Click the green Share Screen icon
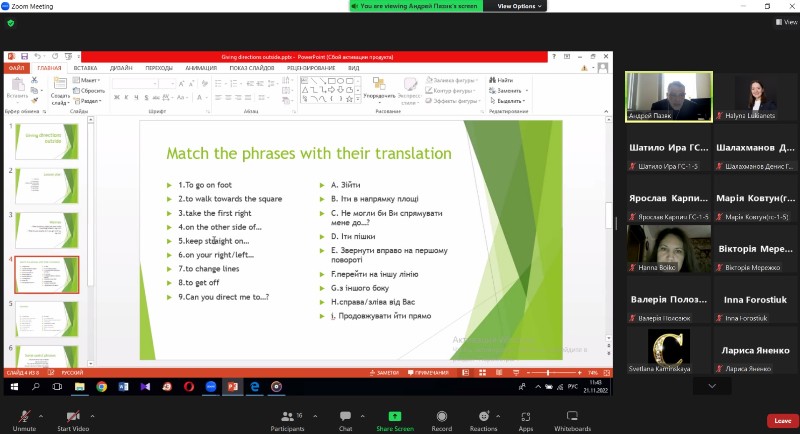 click(395, 416)
